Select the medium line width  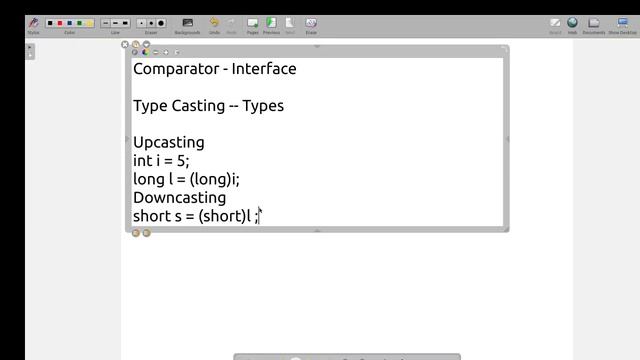coord(116,23)
